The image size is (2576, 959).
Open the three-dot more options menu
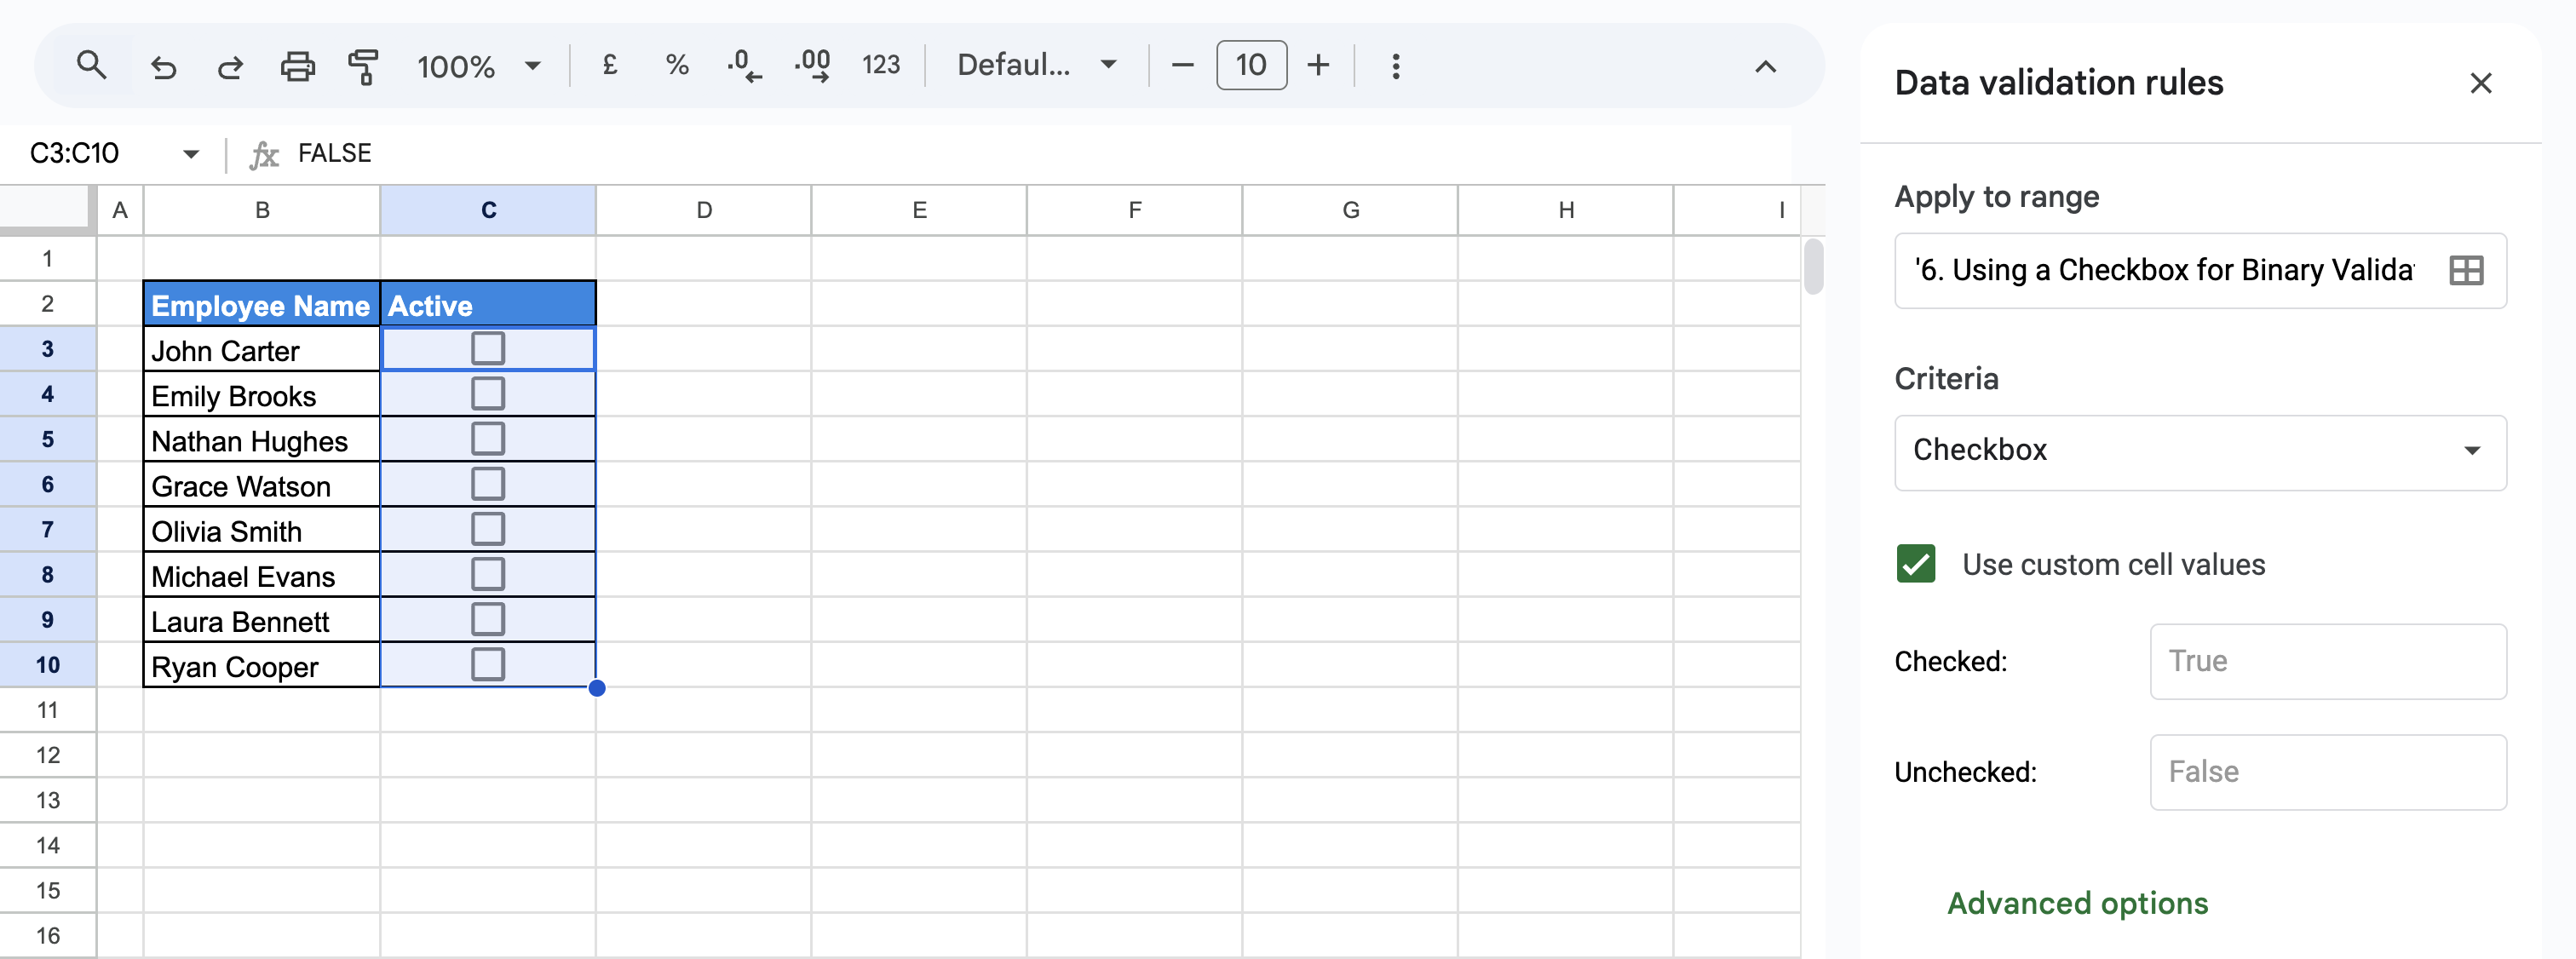point(1395,67)
